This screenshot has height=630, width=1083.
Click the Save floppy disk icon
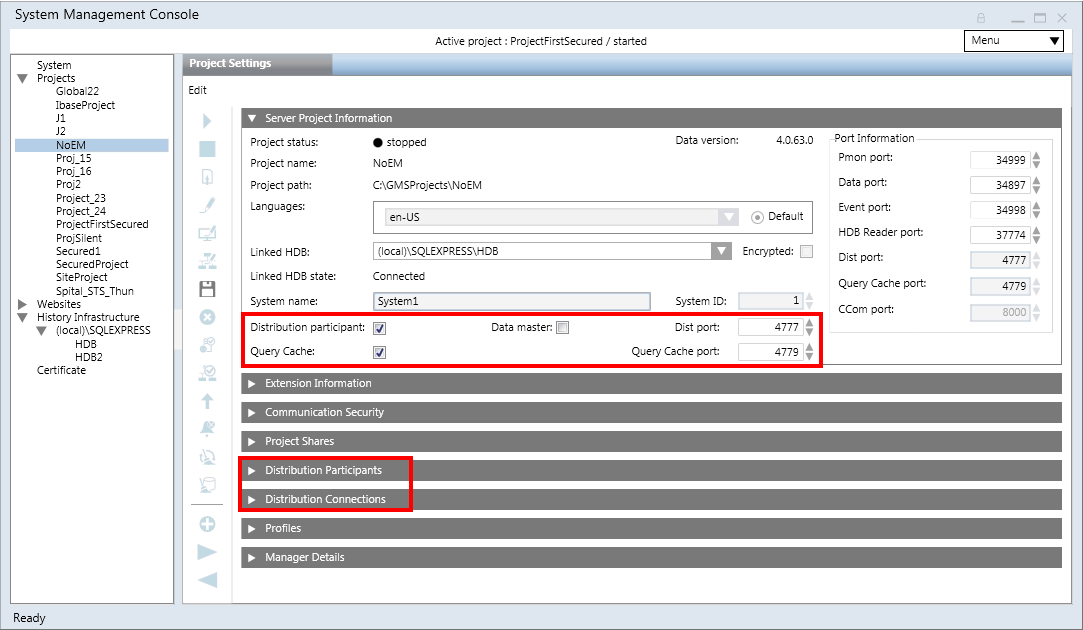[208, 289]
